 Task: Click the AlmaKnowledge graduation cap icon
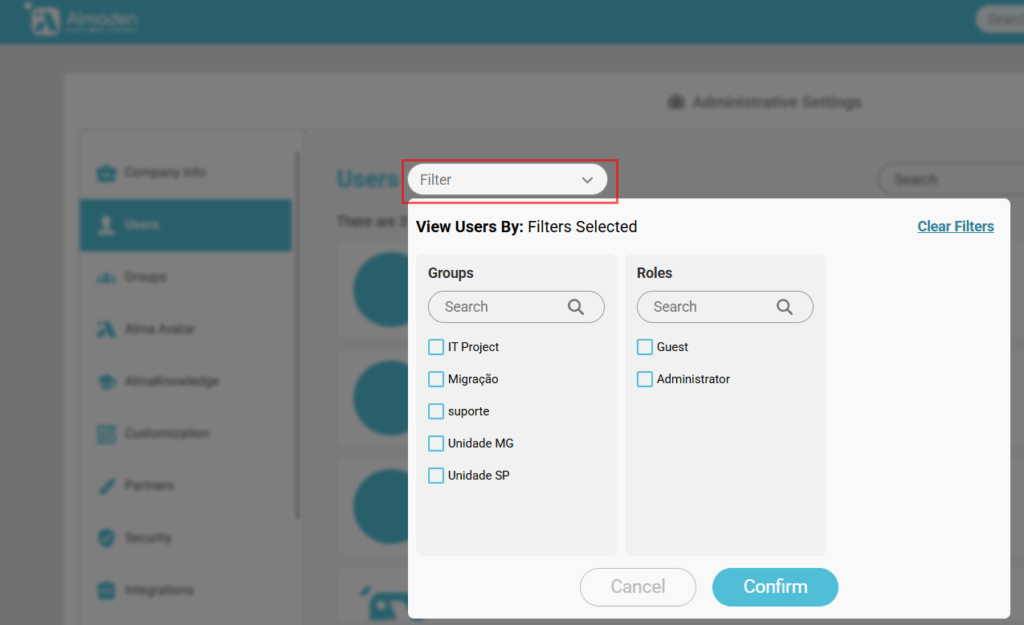tap(106, 381)
